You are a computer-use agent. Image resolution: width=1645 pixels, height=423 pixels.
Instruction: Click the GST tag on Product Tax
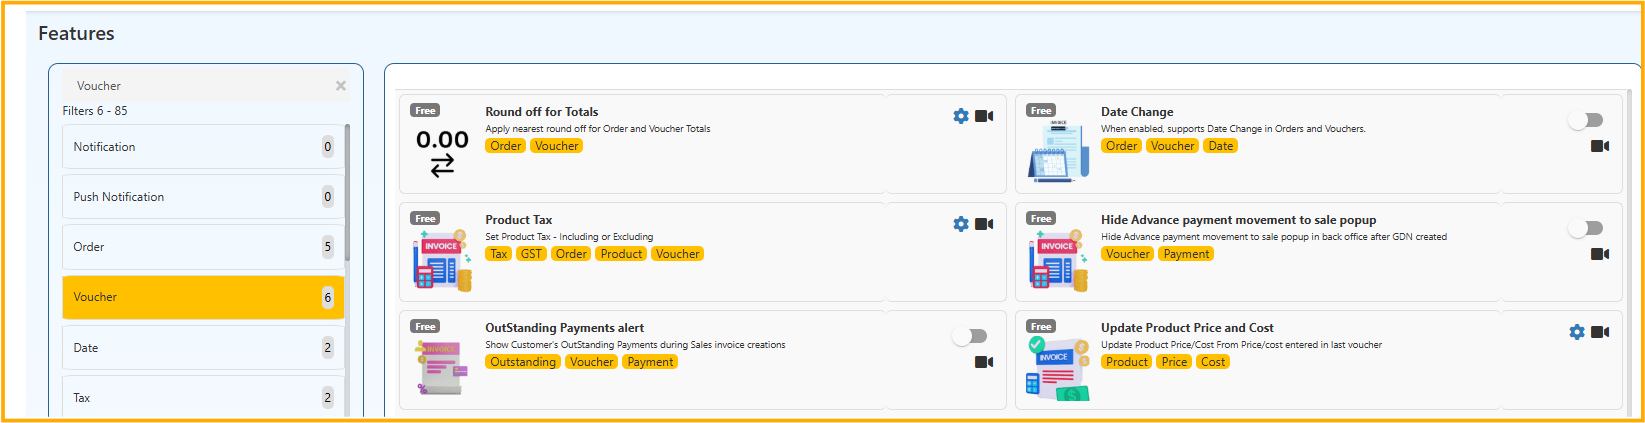pyautogui.click(x=531, y=254)
